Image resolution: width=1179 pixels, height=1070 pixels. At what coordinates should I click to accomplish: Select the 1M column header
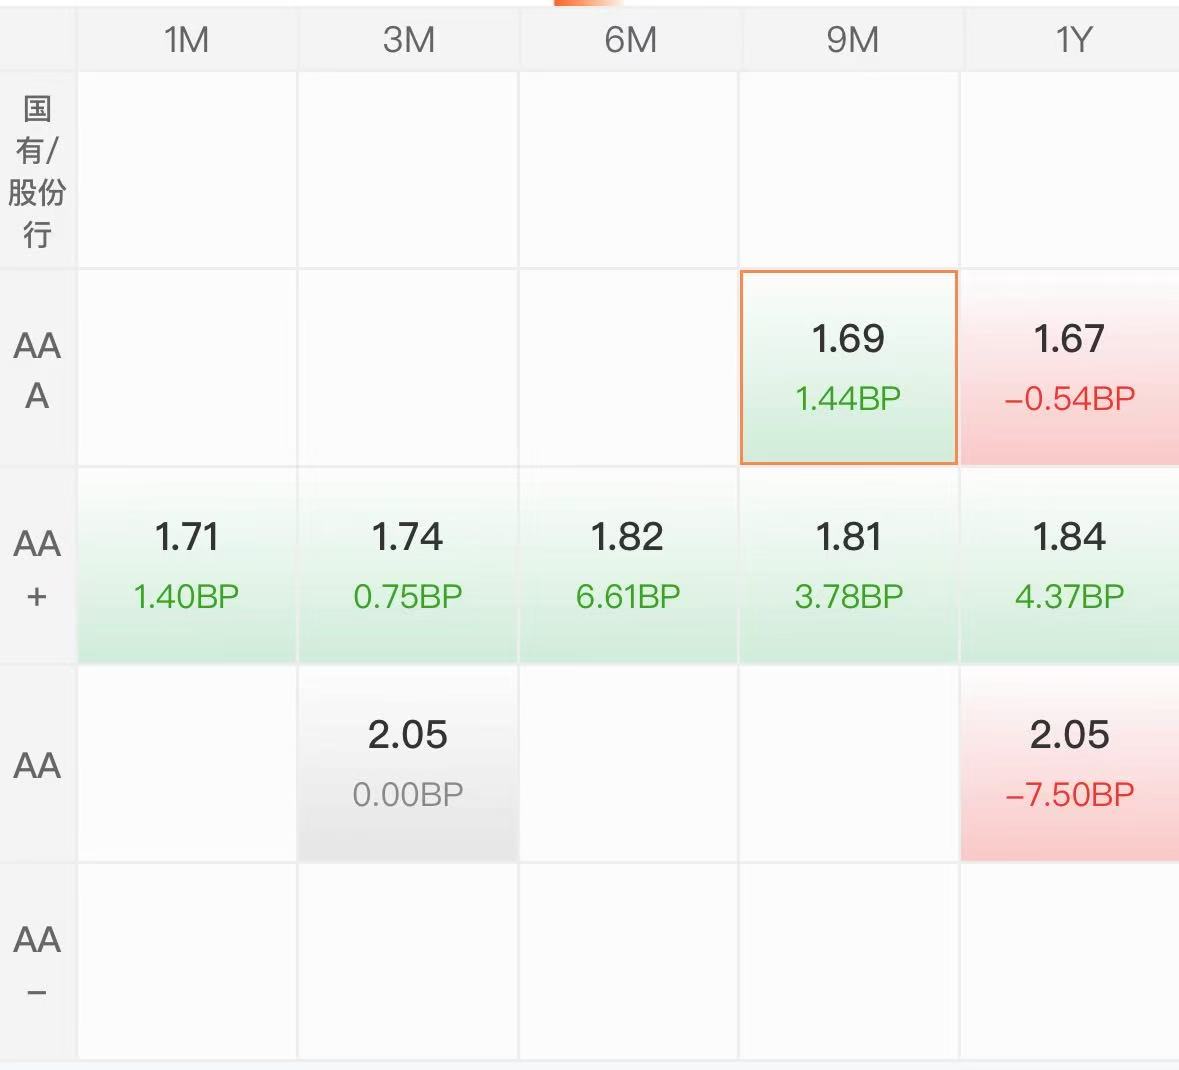coord(186,40)
